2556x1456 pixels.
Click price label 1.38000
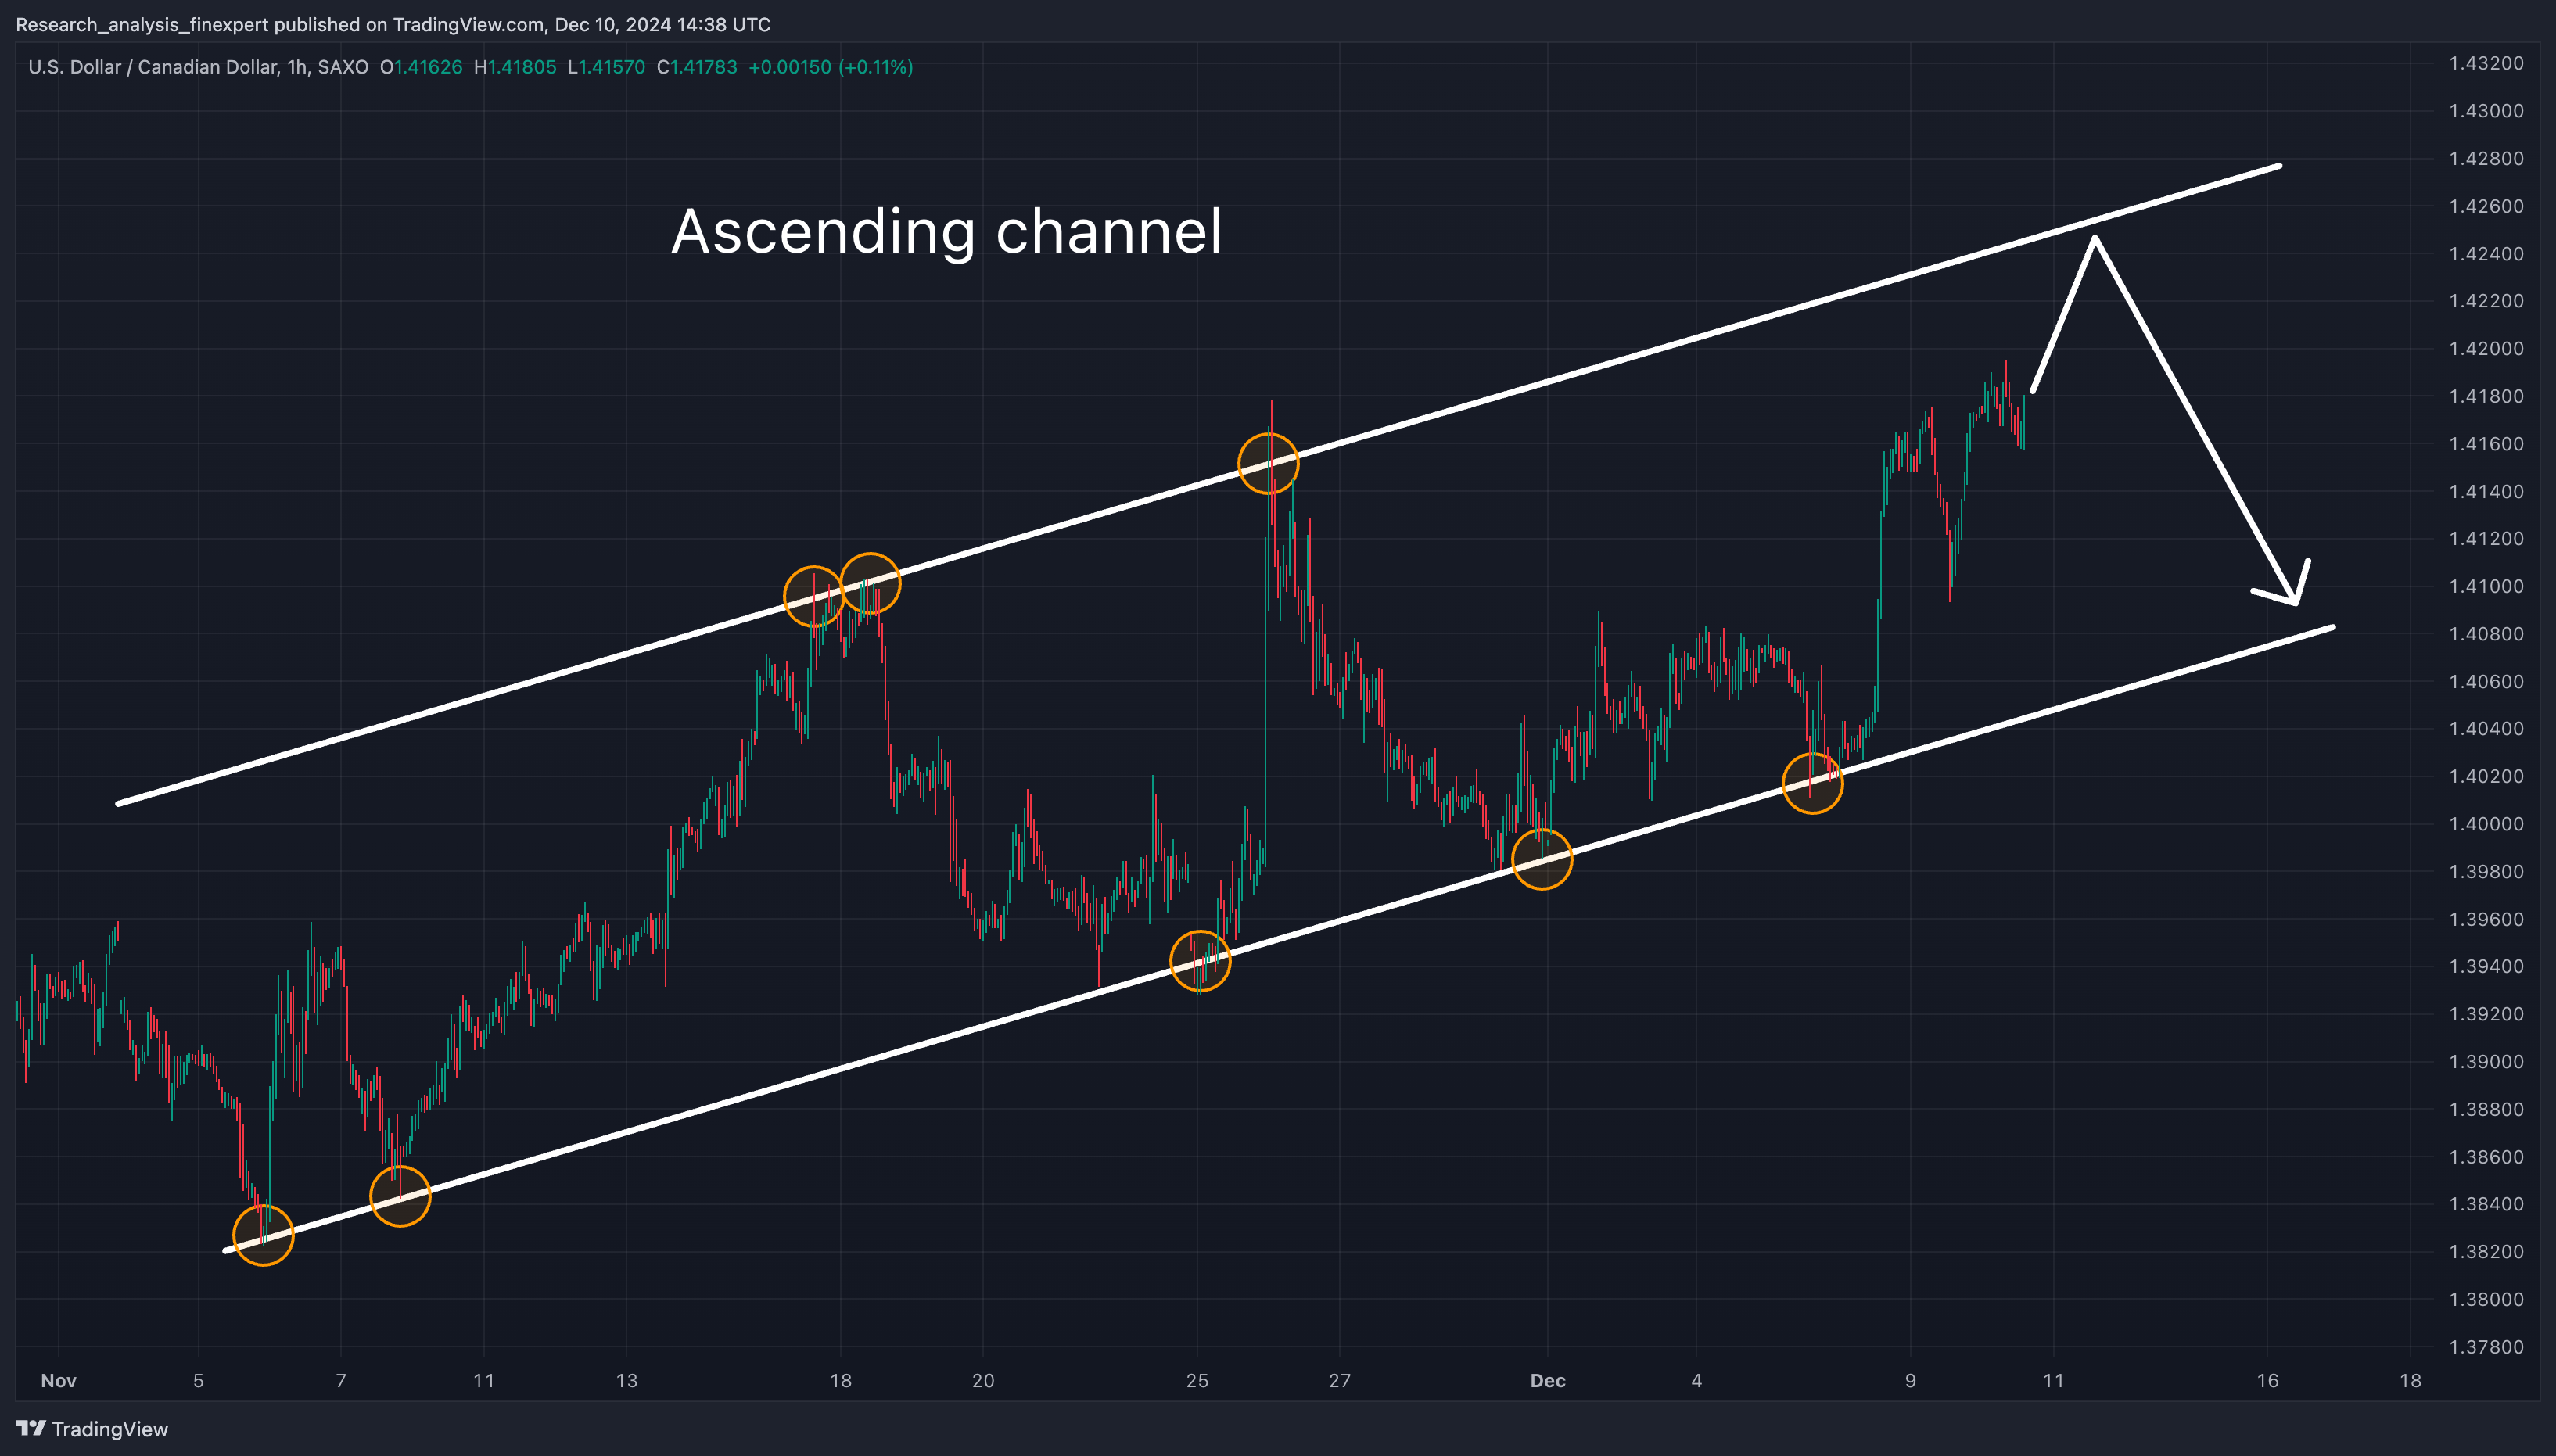tap(2486, 1299)
